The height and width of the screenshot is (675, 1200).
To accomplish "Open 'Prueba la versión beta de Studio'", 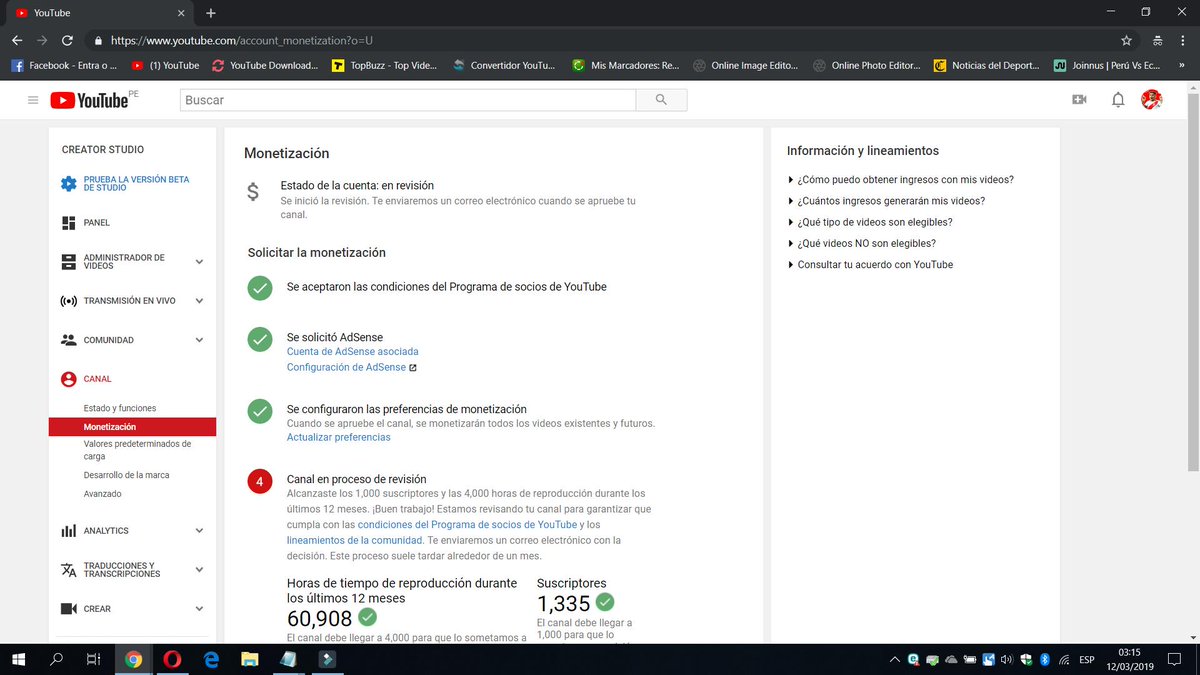I will [x=137, y=184].
